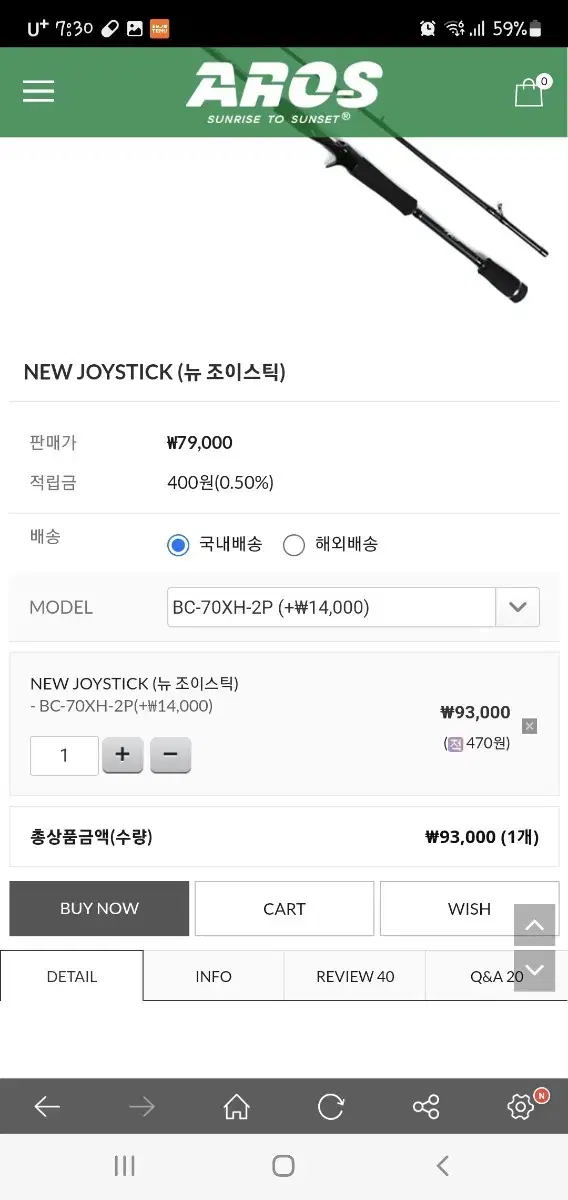Focus the quantity input field
This screenshot has width=568, height=1200.
64,755
